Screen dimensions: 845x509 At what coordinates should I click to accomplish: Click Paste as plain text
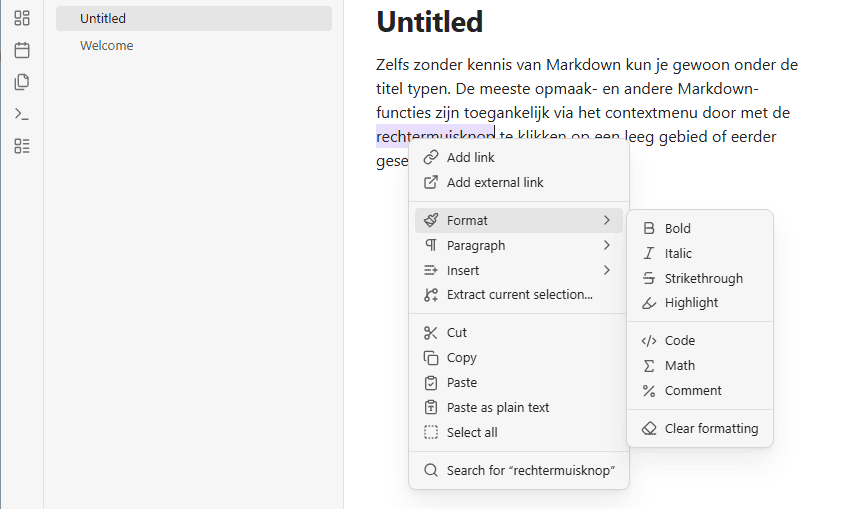[519, 408]
